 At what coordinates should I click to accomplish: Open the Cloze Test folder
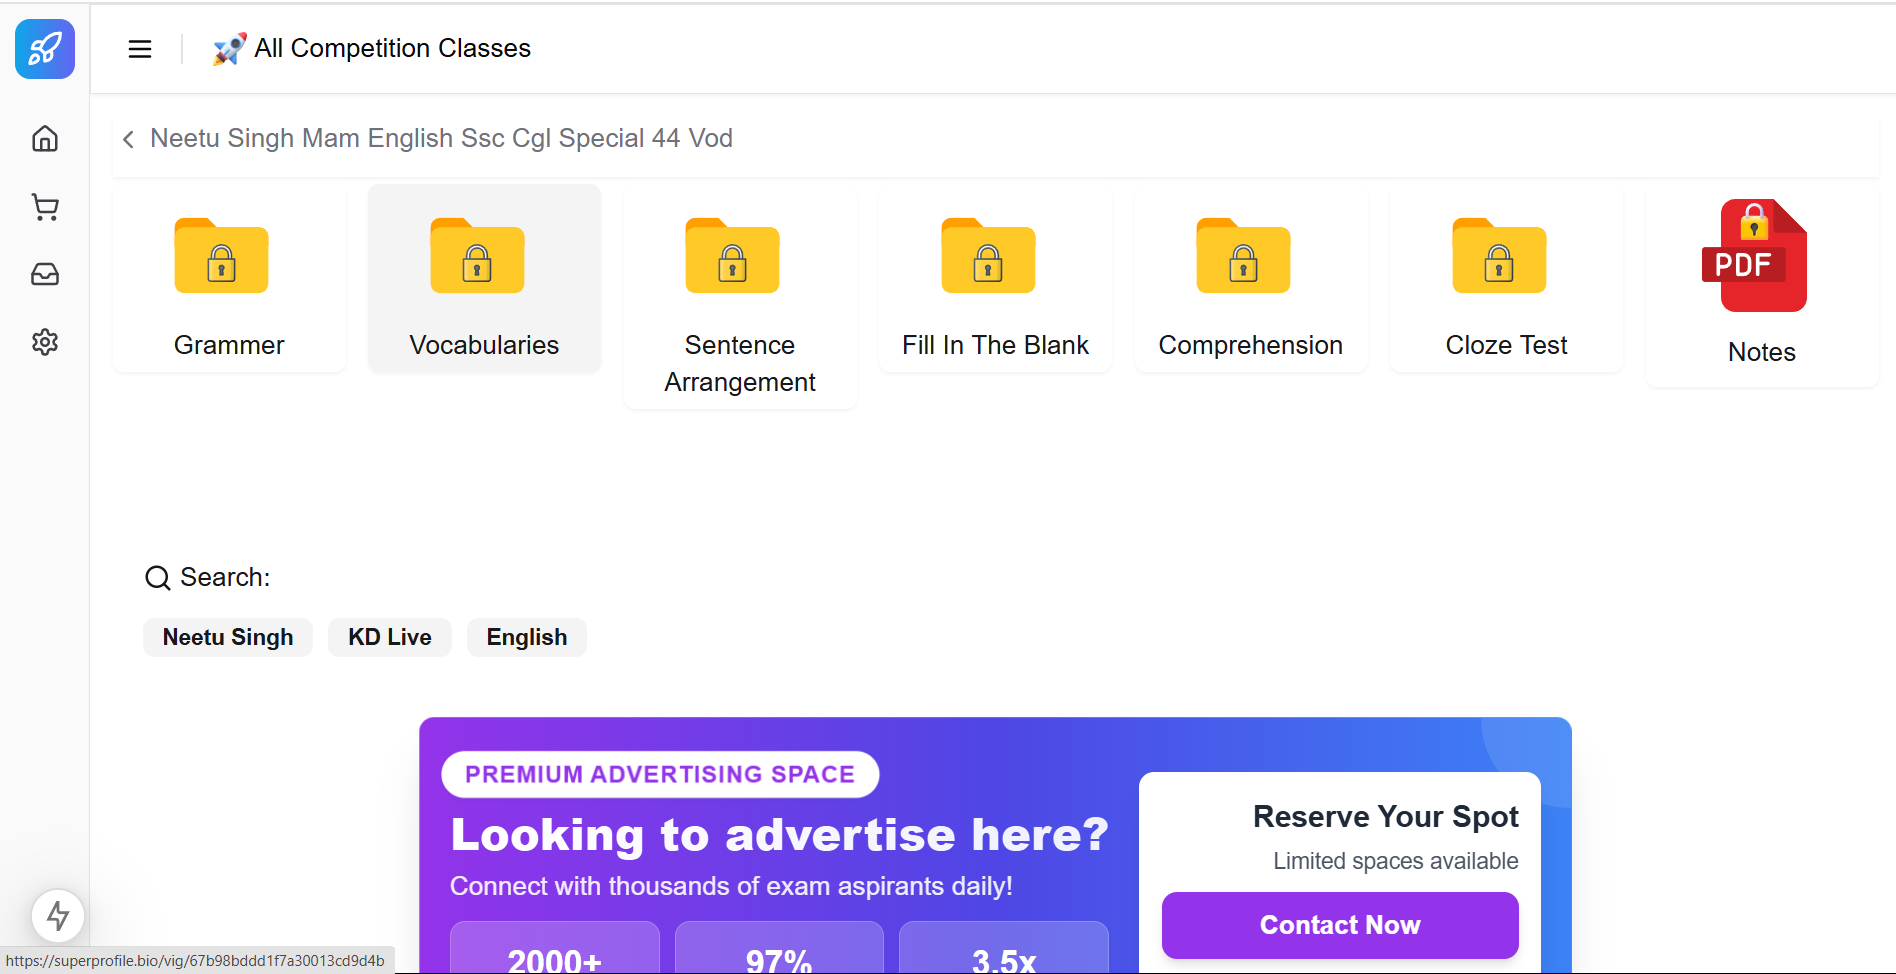click(1505, 278)
